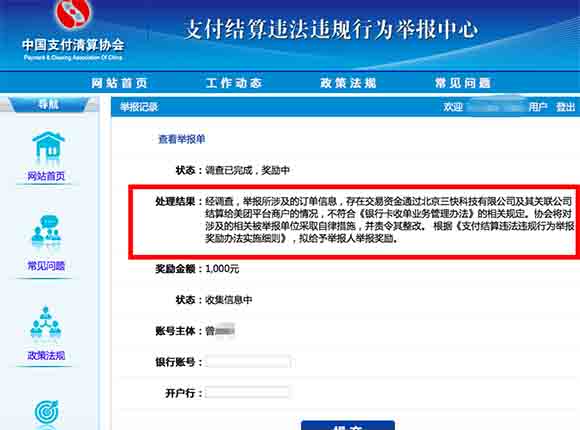Select 常见问题 in the top navigation bar

463,83
